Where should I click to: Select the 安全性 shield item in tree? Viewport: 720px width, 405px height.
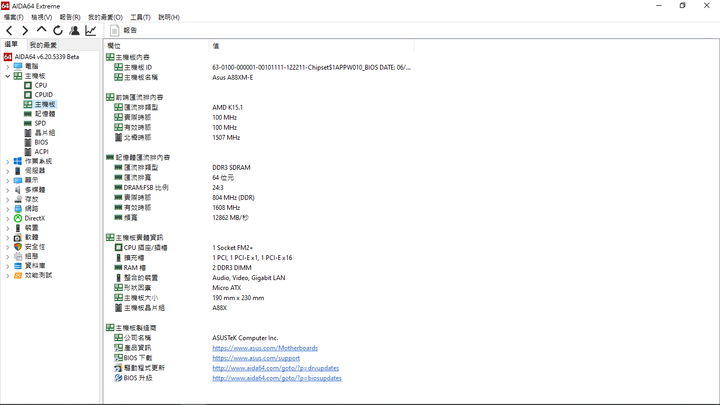pos(18,247)
